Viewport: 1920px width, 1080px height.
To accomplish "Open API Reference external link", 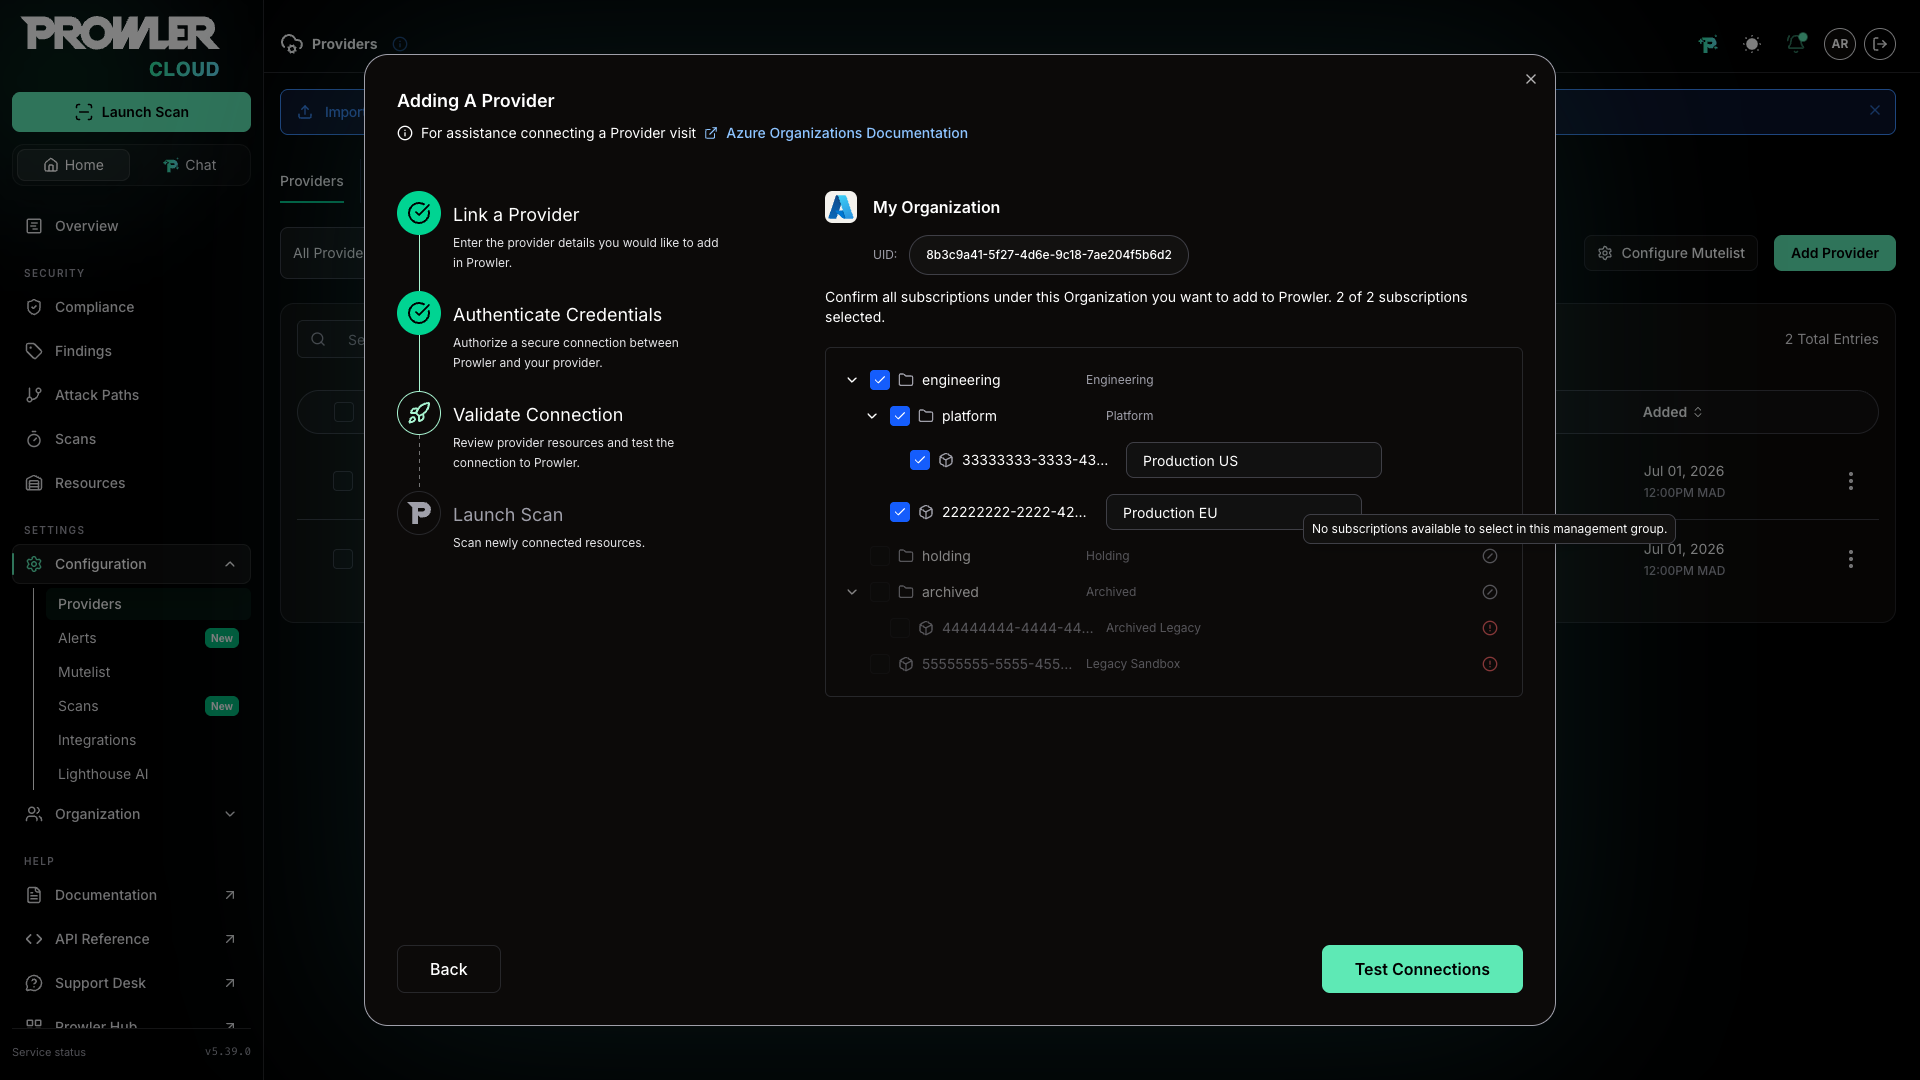I will coord(131,939).
